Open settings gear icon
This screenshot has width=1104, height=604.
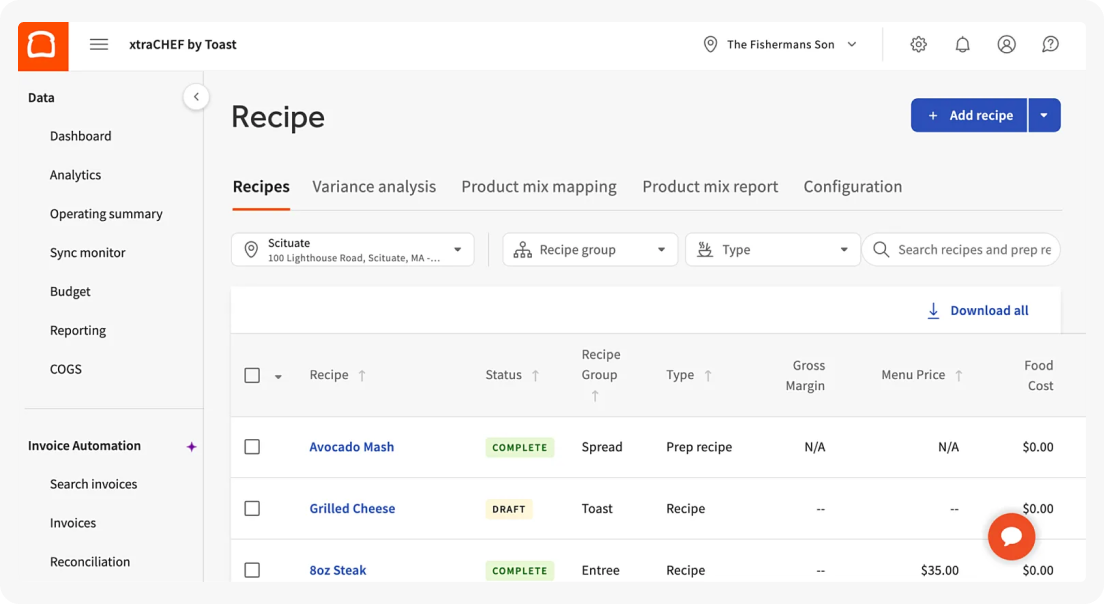(x=918, y=44)
